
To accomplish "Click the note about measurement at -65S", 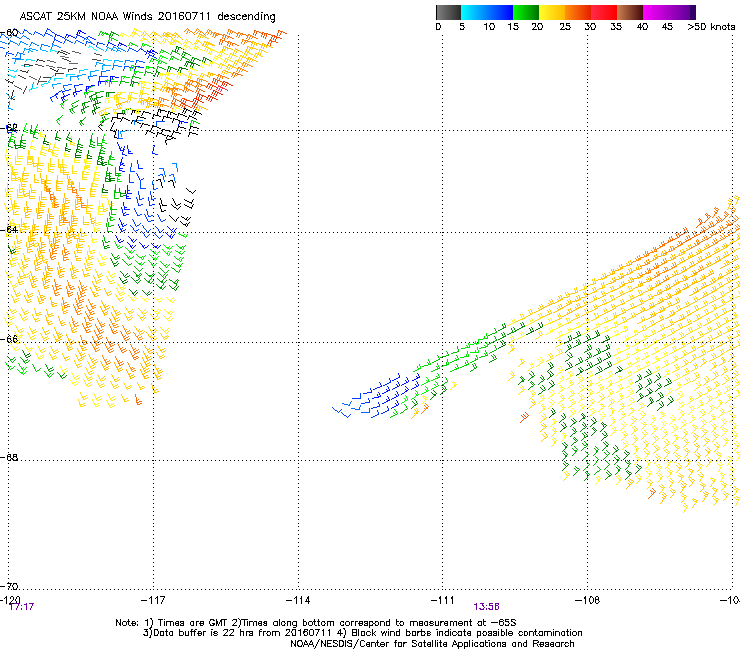I will (x=374, y=623).
